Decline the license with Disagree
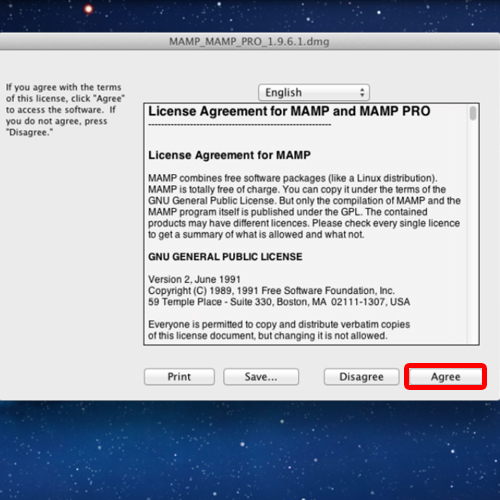 click(361, 377)
